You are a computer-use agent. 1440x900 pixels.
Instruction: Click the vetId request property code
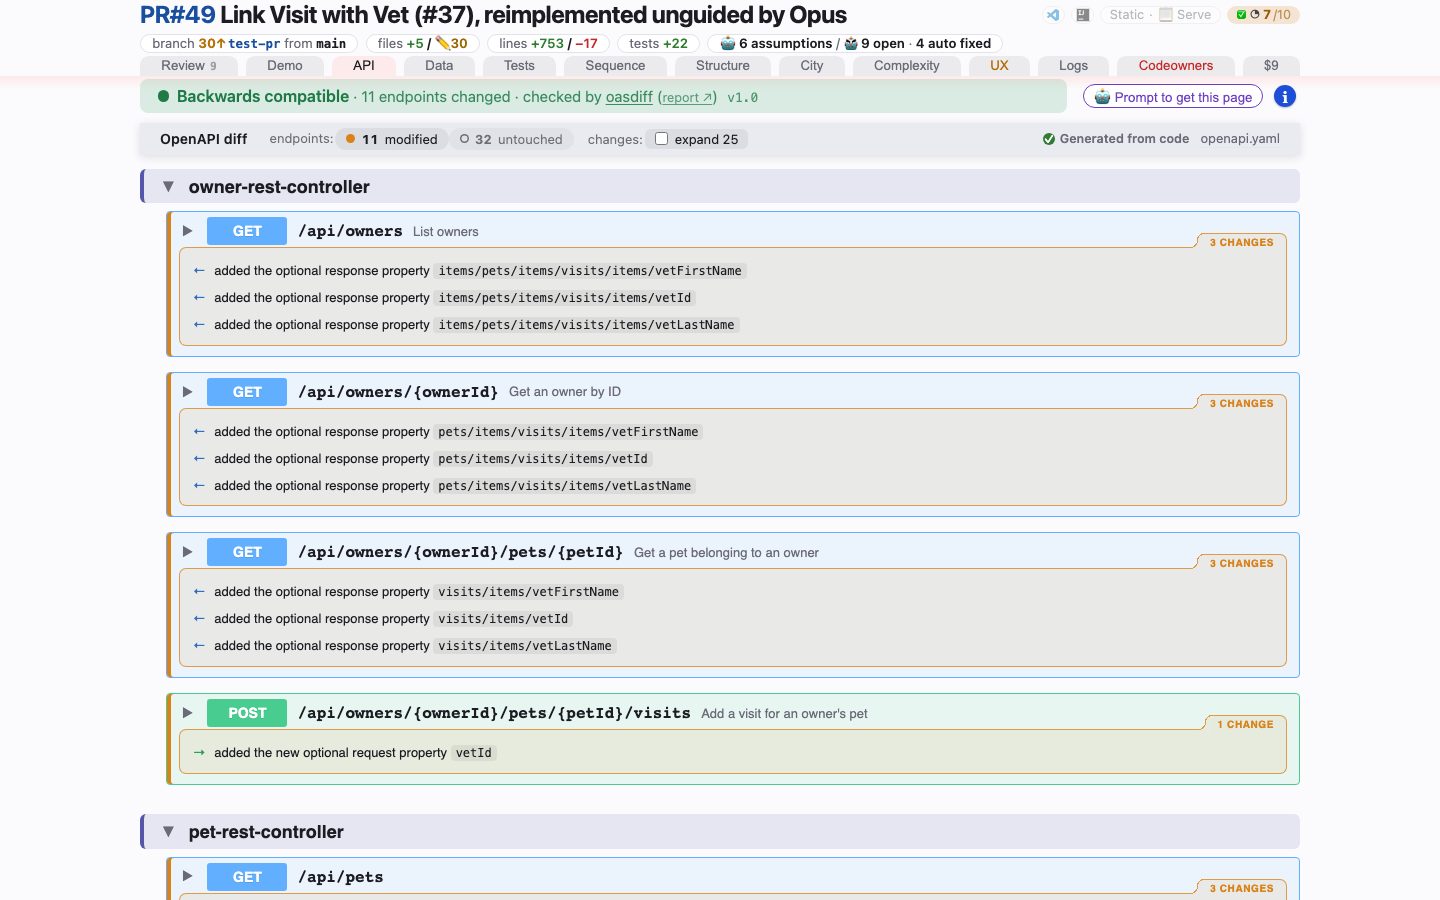[x=474, y=753]
